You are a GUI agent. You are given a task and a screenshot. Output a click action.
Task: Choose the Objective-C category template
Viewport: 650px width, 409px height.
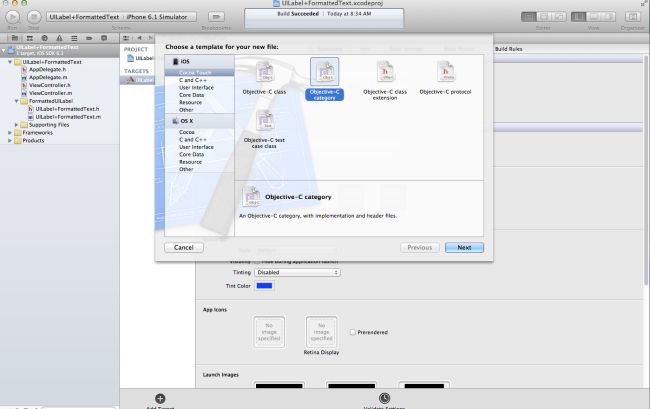[325, 80]
